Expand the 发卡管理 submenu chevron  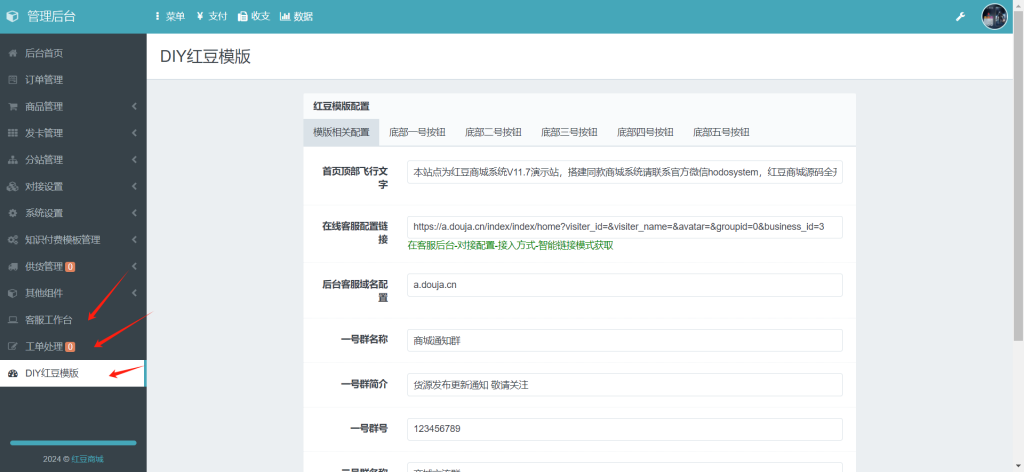(134, 133)
